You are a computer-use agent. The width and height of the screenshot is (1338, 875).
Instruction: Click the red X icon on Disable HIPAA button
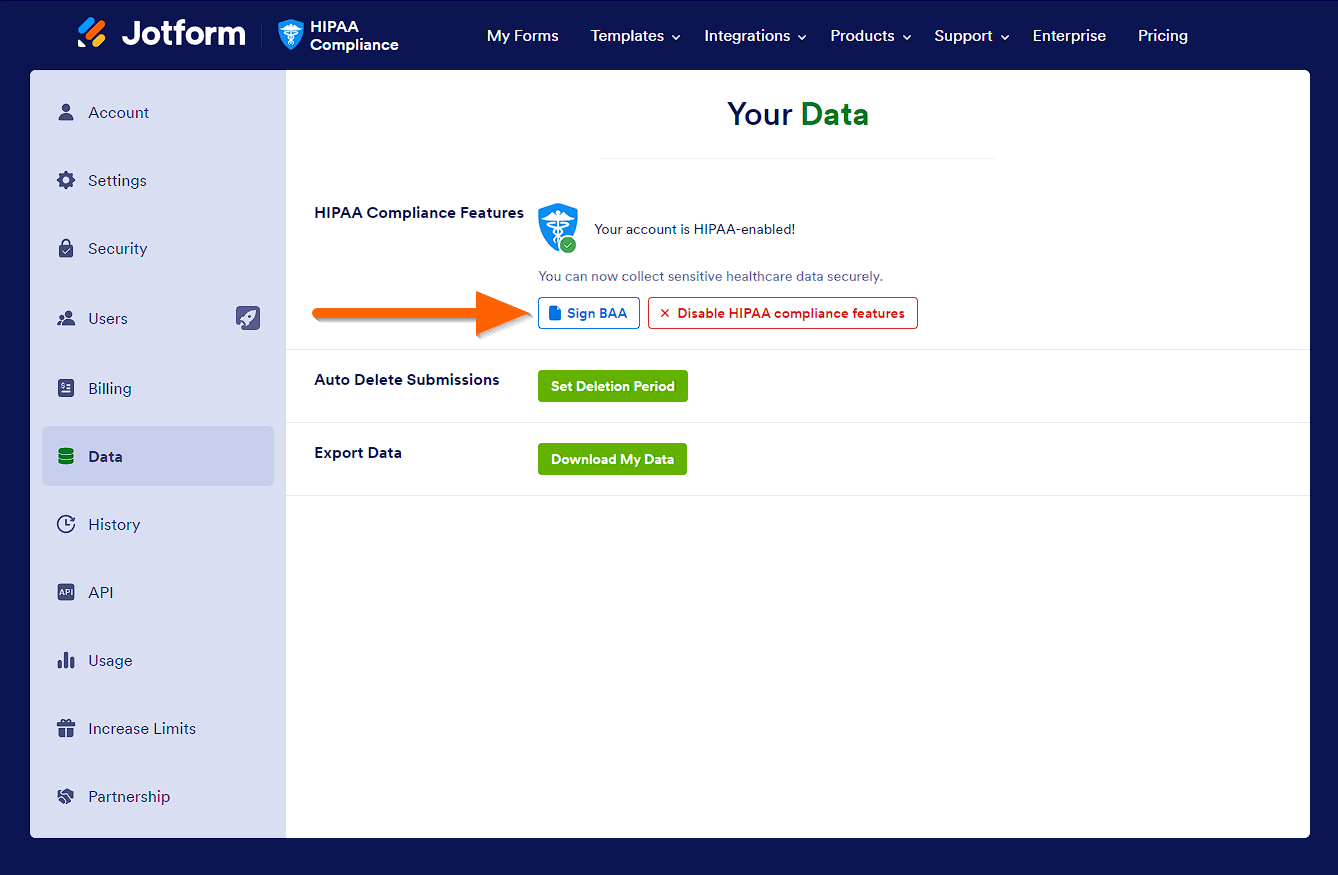pos(665,313)
